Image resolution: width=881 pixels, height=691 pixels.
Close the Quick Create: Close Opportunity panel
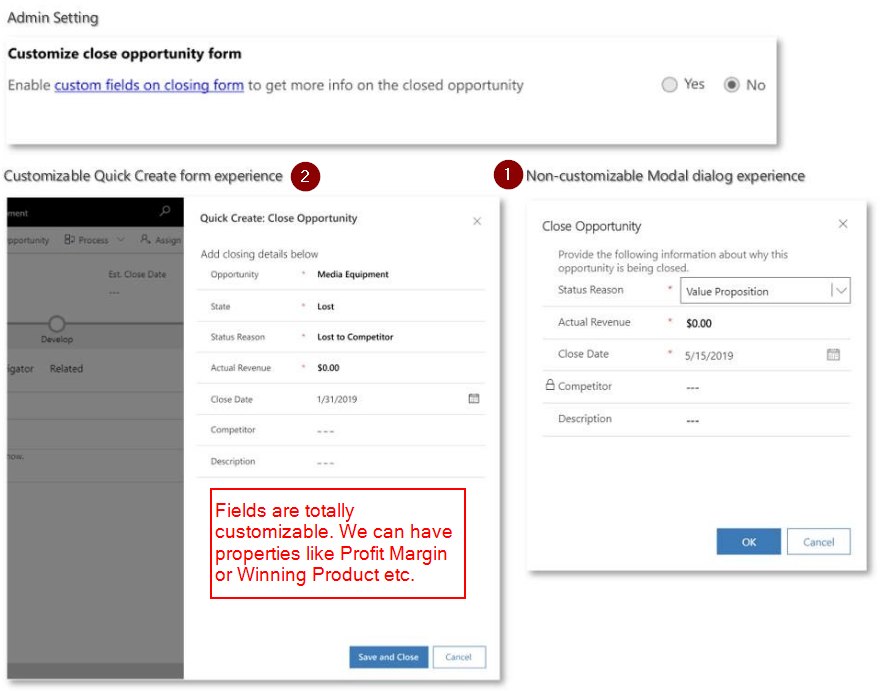[477, 221]
